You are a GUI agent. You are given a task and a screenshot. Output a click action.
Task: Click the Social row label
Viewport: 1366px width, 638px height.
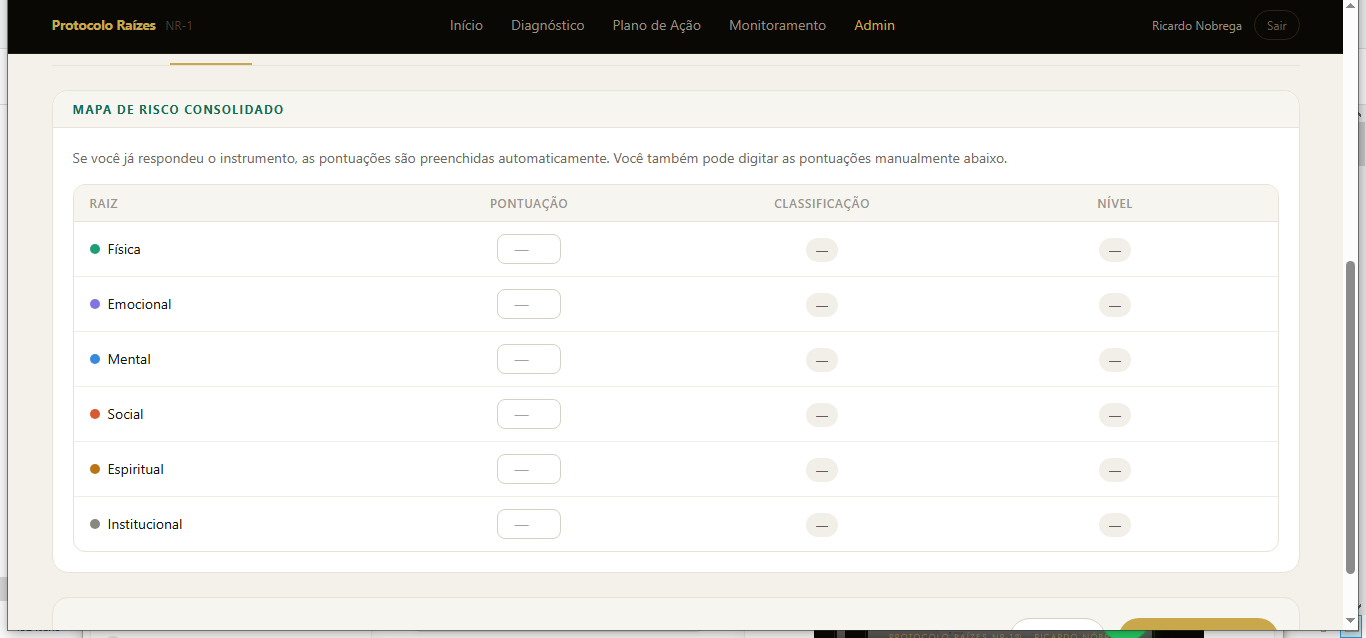tap(125, 414)
